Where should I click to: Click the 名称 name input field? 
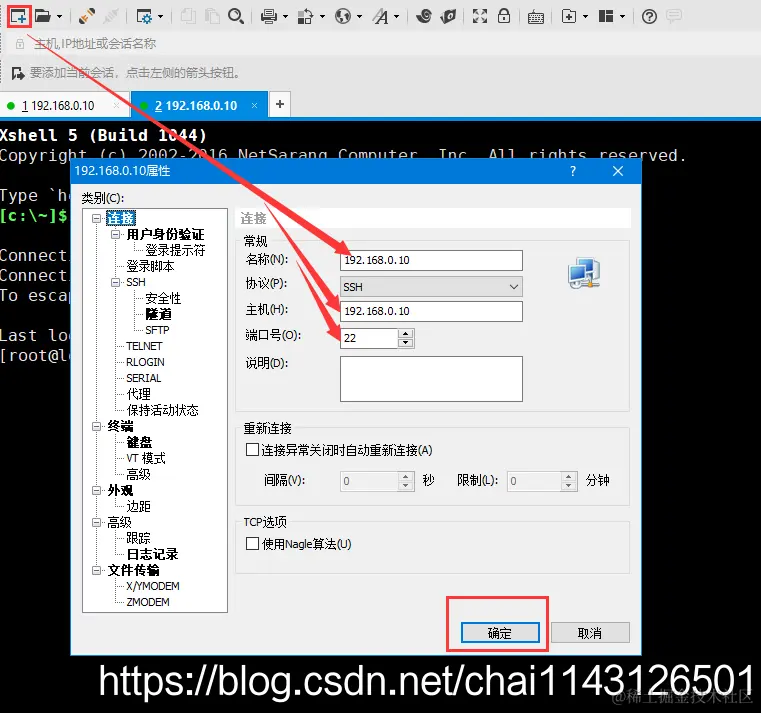pos(431,261)
